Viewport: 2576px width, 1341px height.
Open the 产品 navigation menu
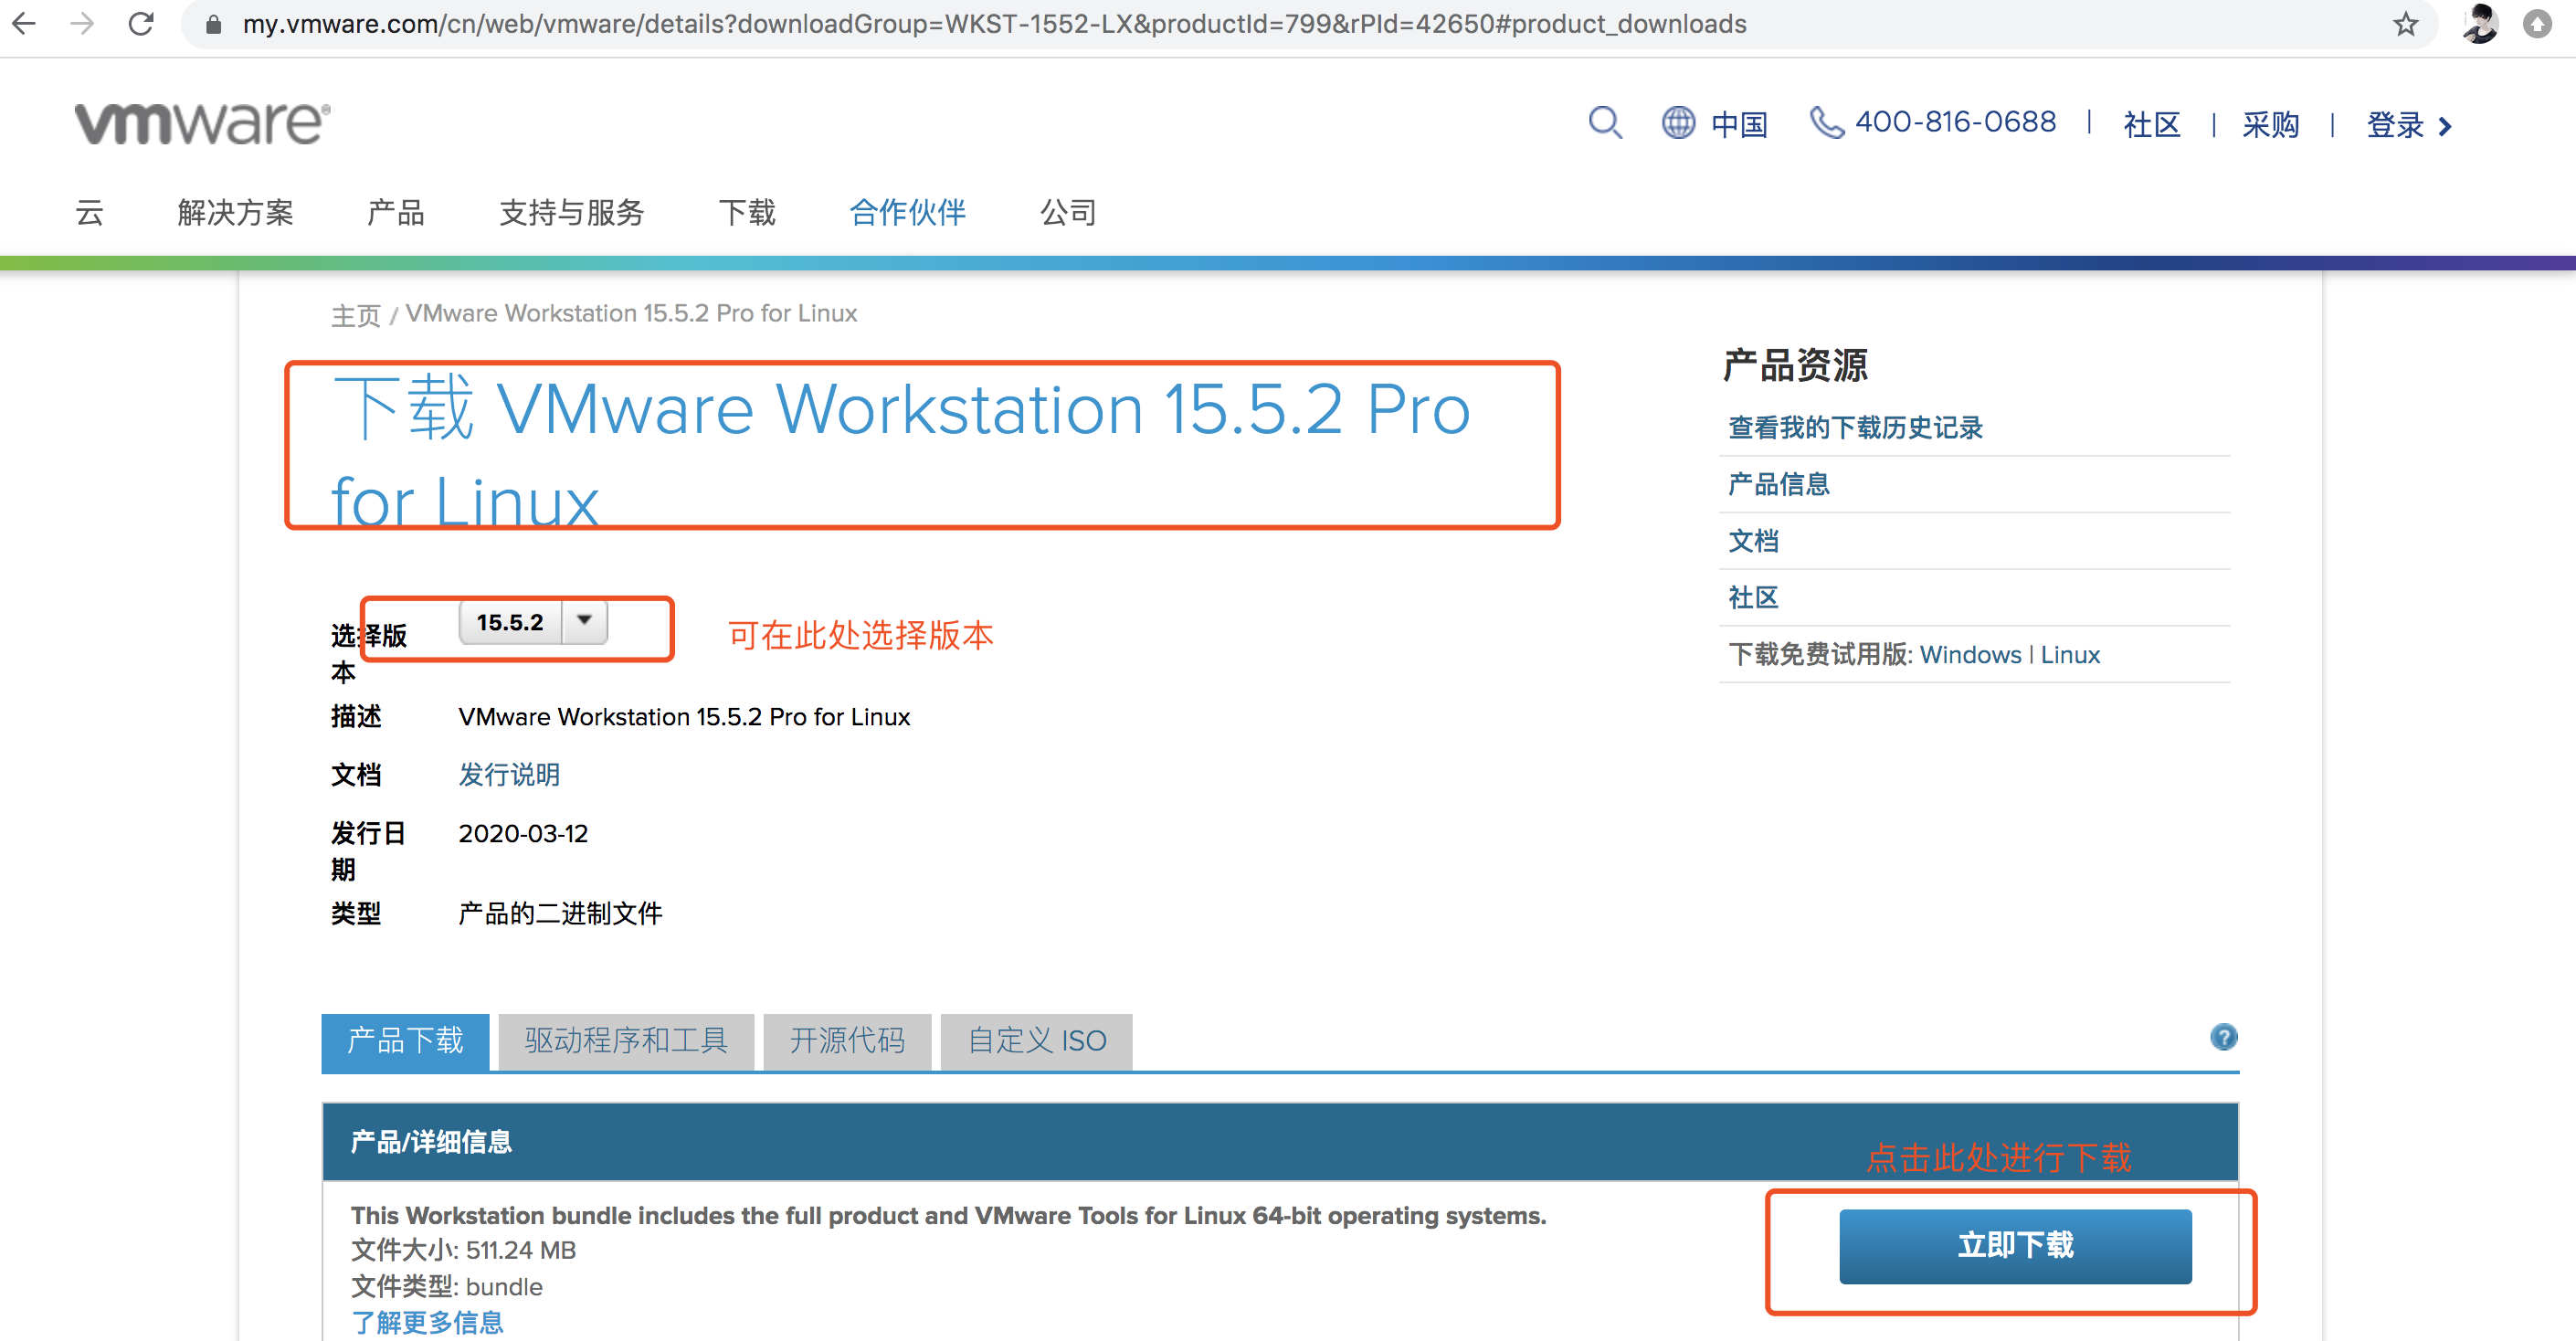[396, 212]
